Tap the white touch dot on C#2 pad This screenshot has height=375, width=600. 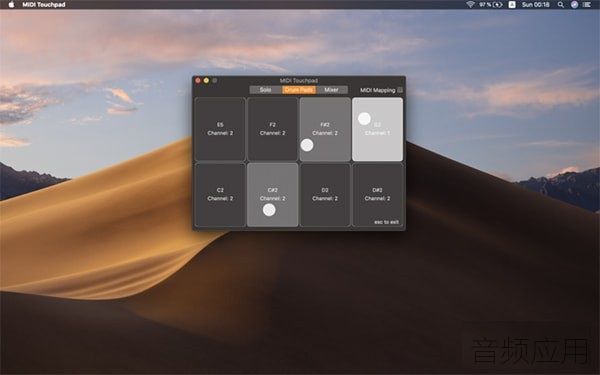[269, 210]
